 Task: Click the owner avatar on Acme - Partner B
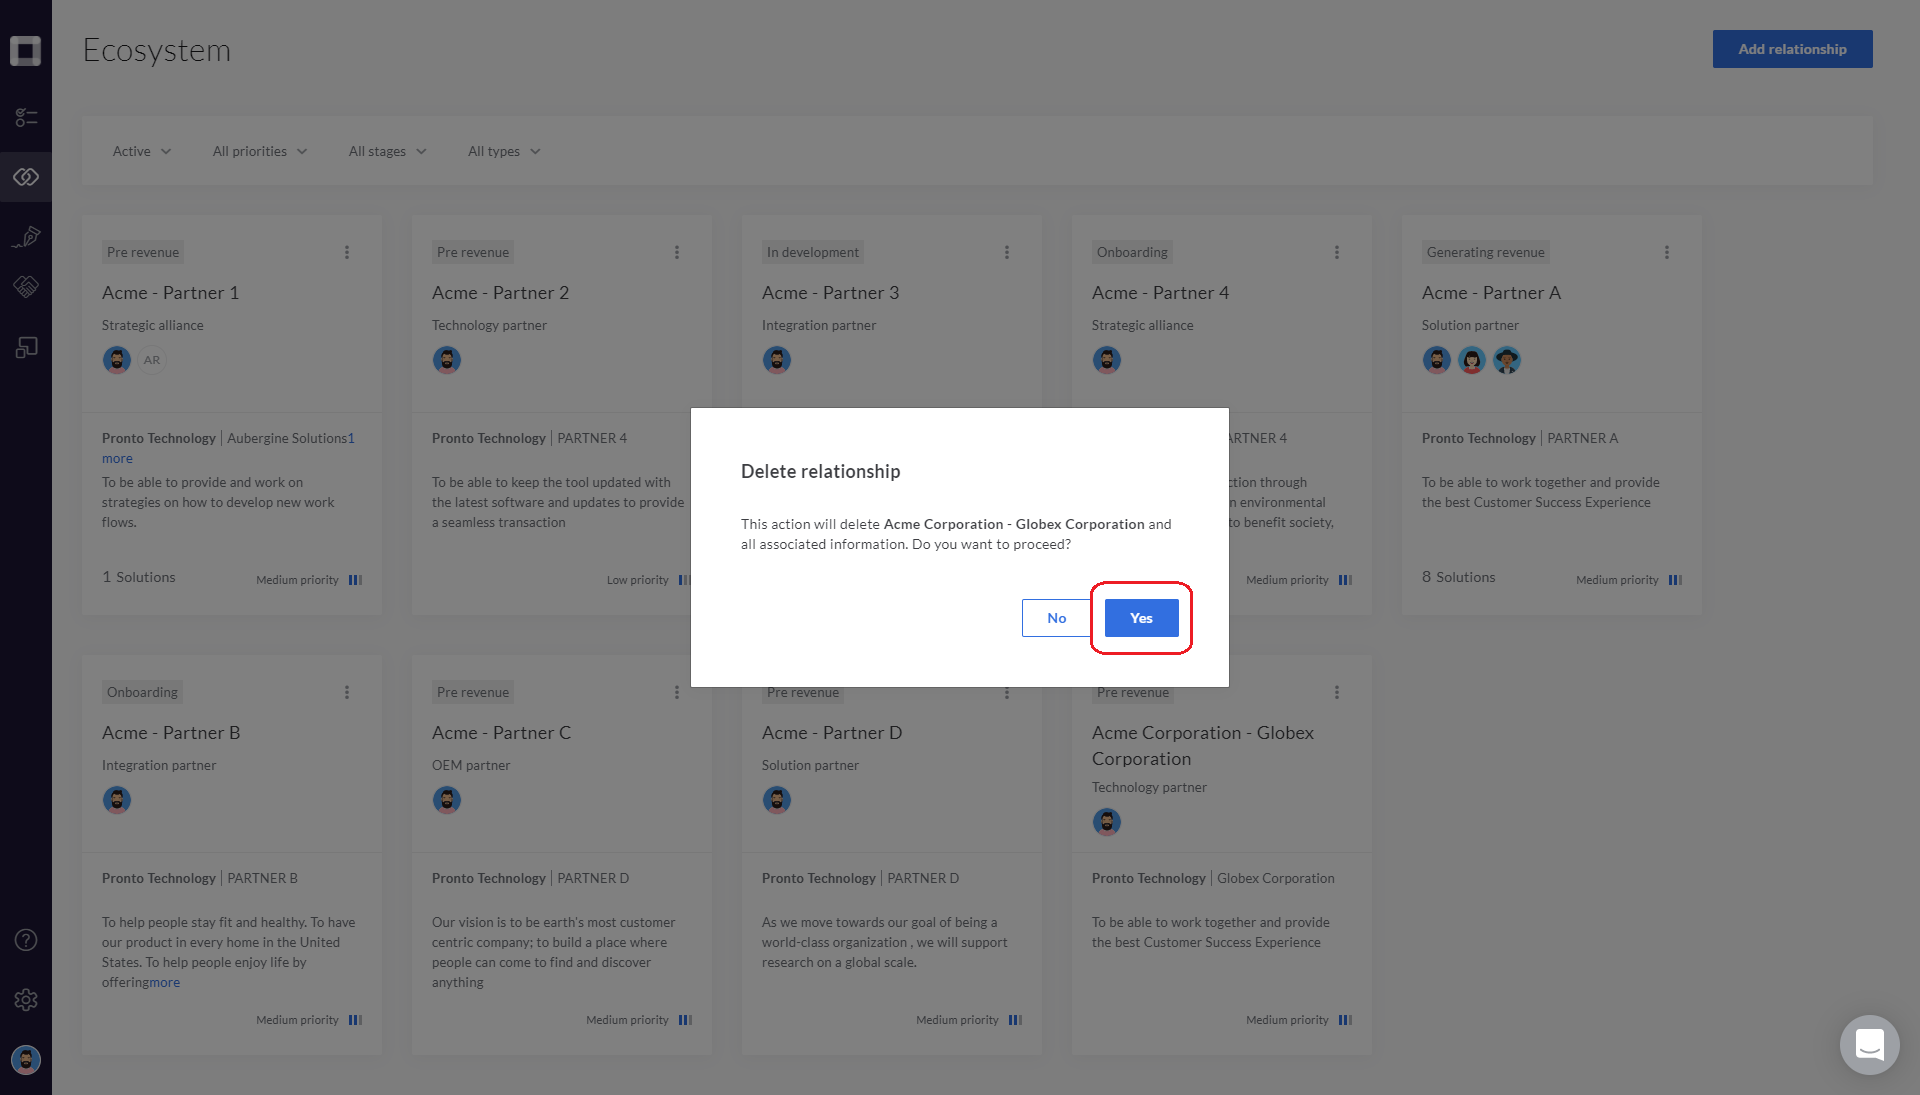click(x=117, y=800)
